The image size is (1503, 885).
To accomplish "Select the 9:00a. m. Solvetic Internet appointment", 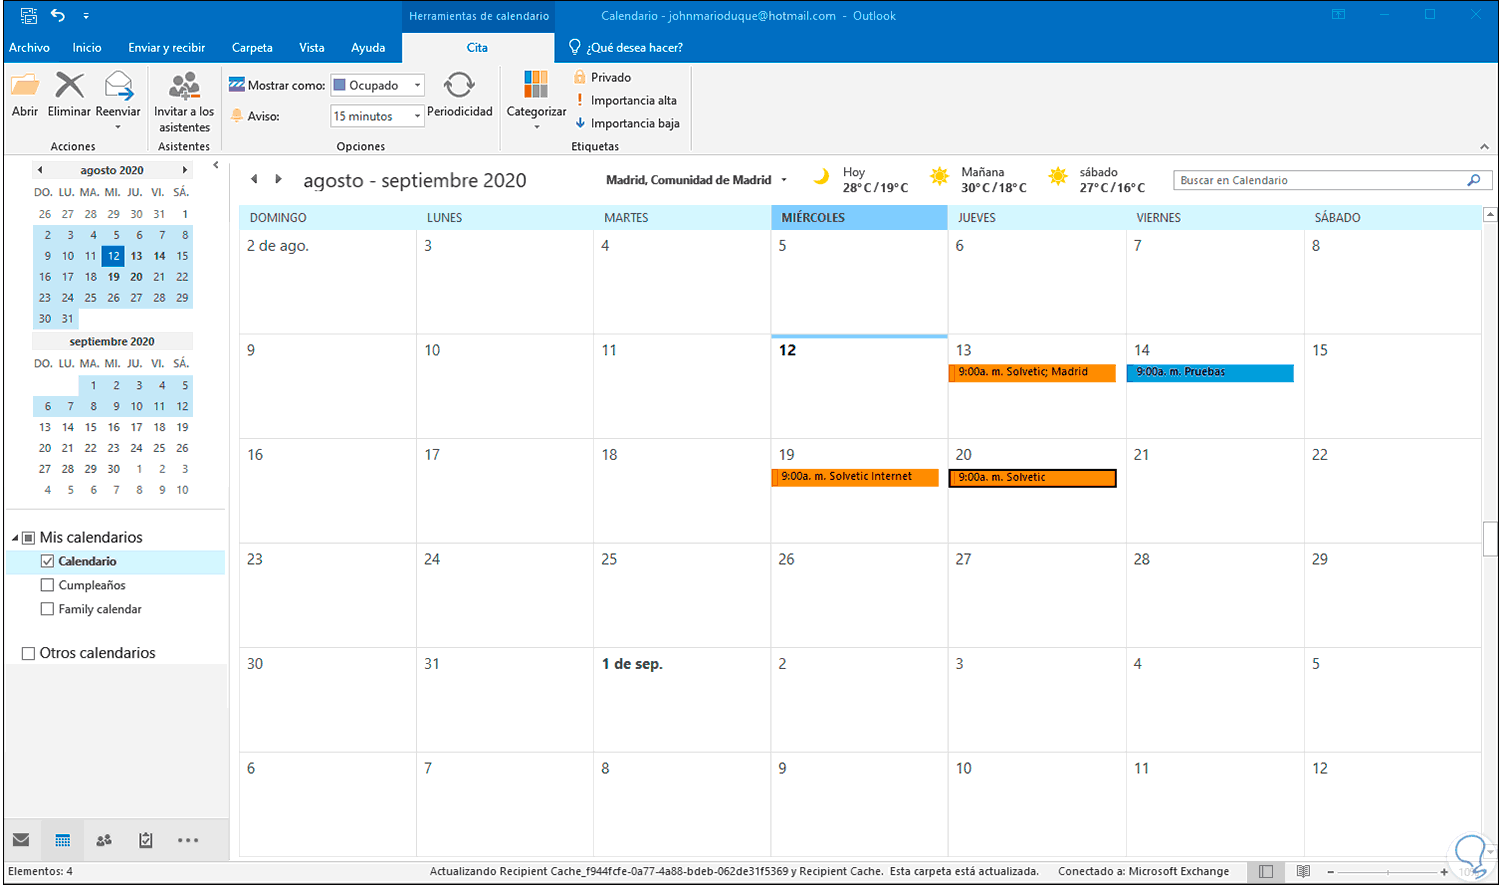I will (x=855, y=478).
